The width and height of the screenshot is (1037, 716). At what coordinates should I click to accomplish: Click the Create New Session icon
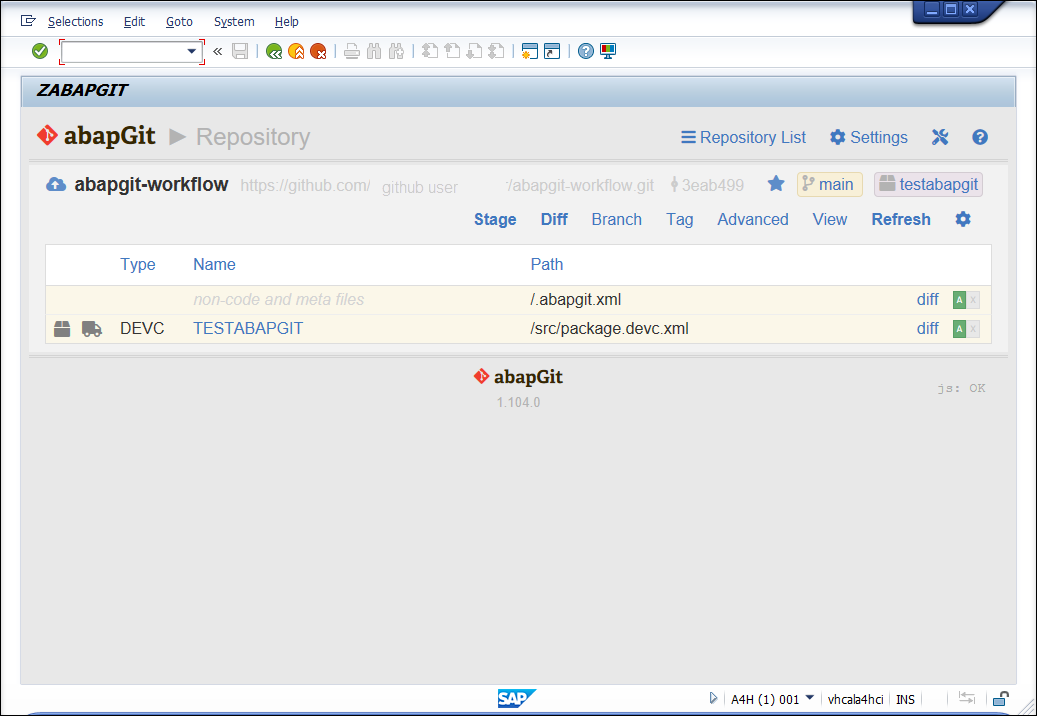[530, 51]
